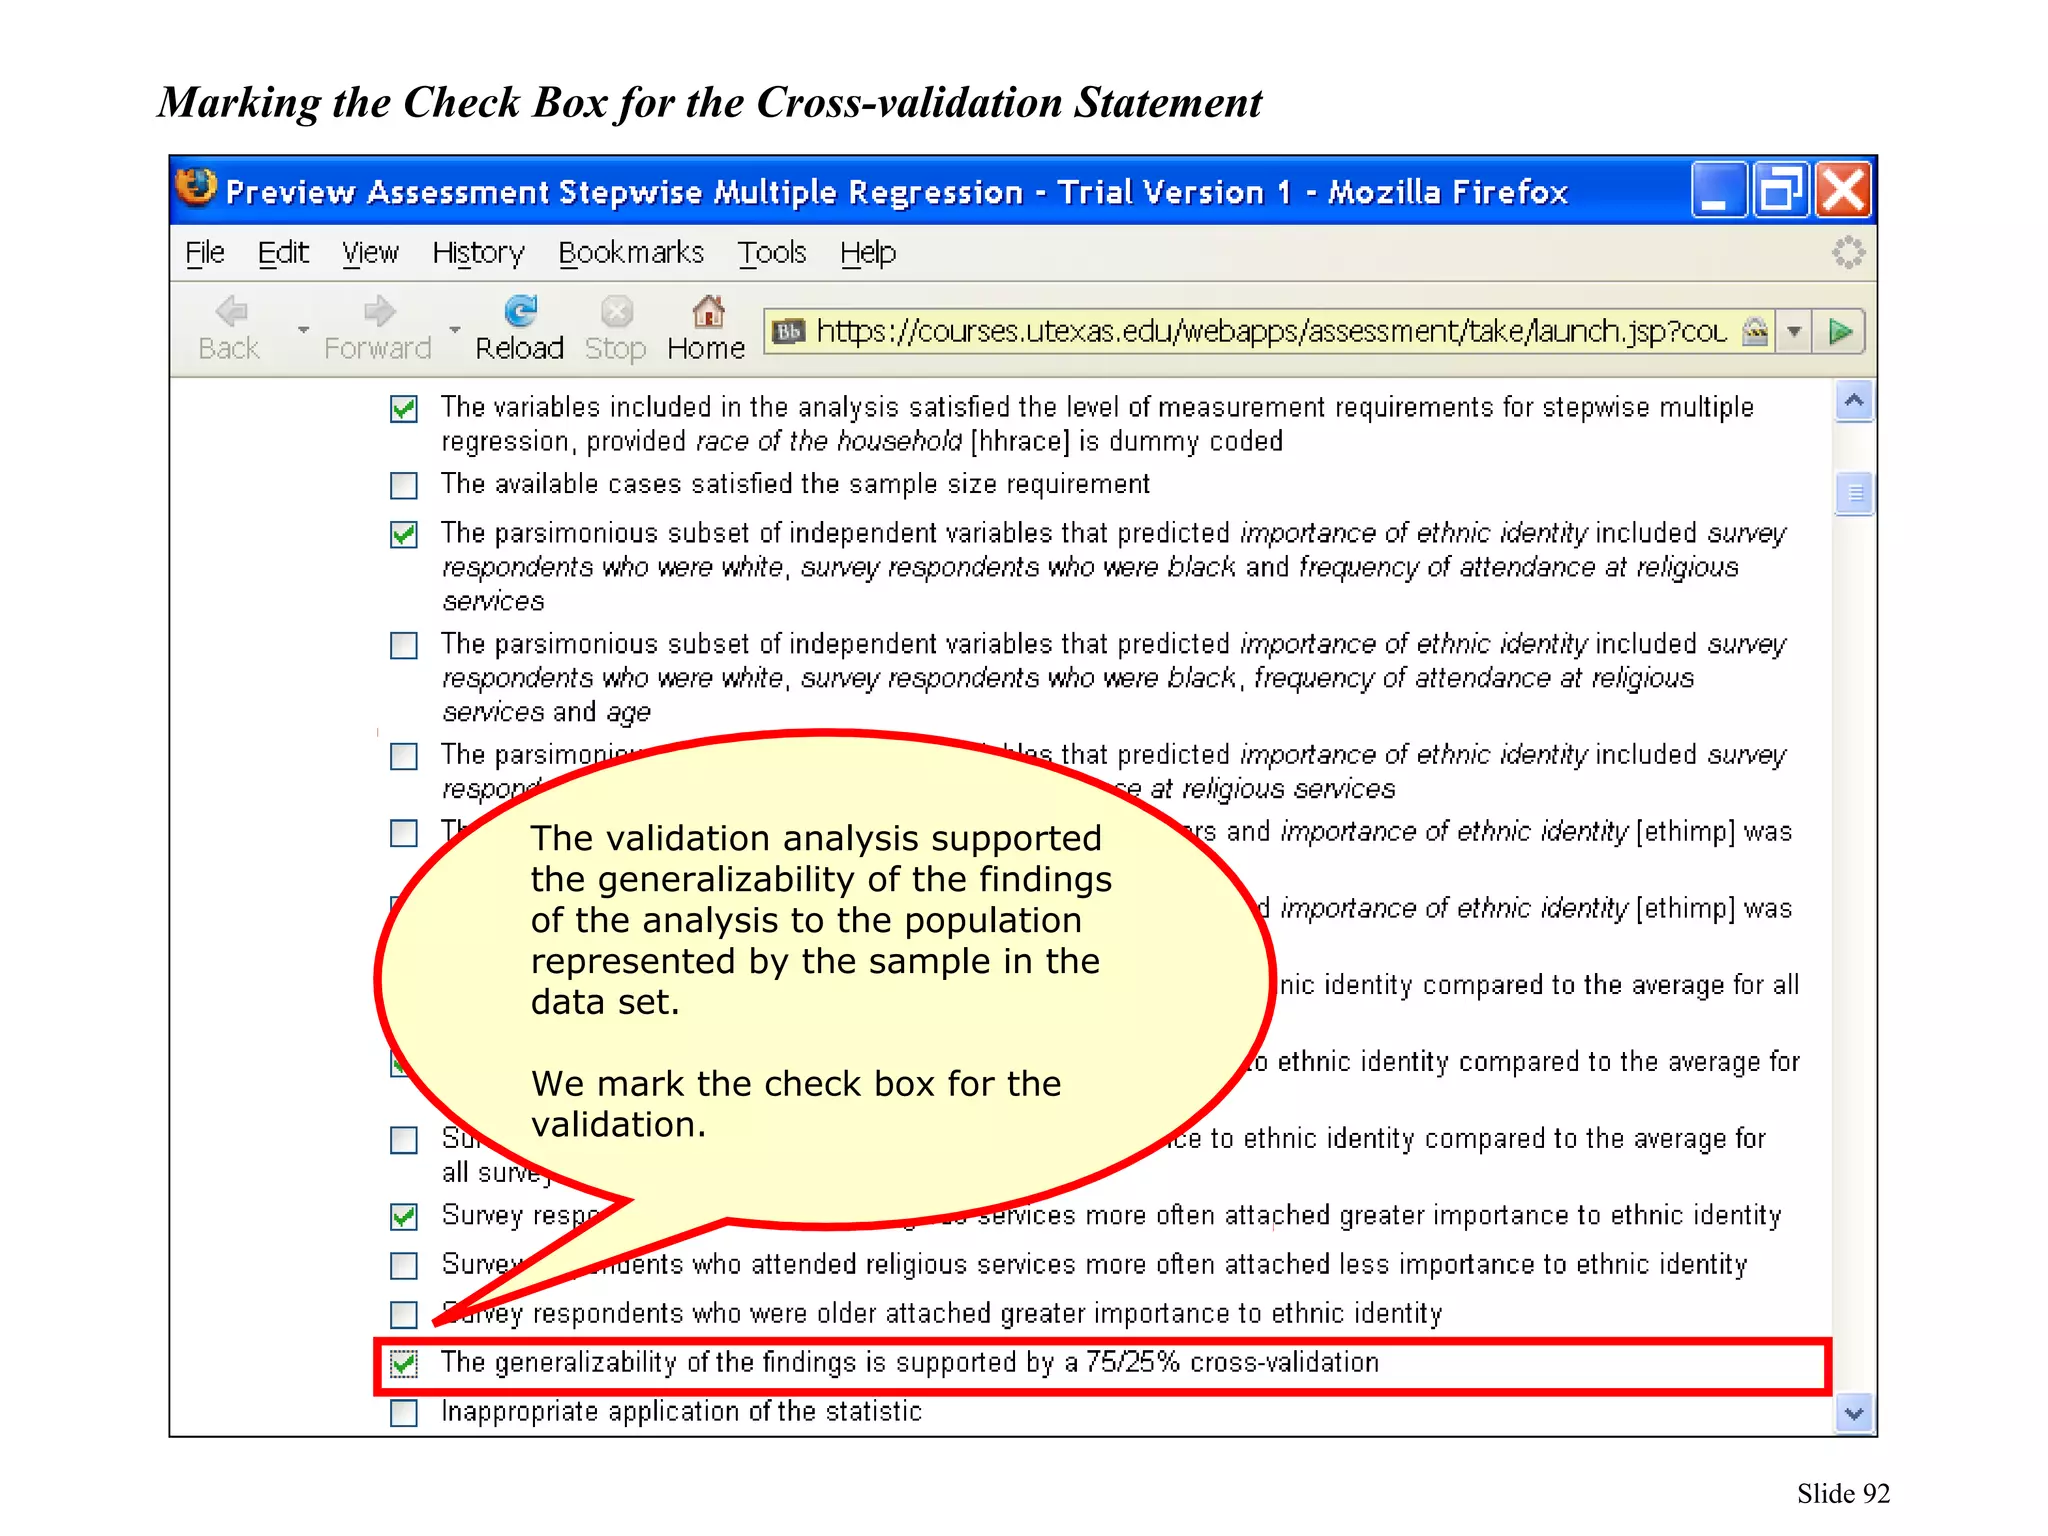2048x1536 pixels.
Task: Open the Back history dropdown arrow
Action: [303, 329]
